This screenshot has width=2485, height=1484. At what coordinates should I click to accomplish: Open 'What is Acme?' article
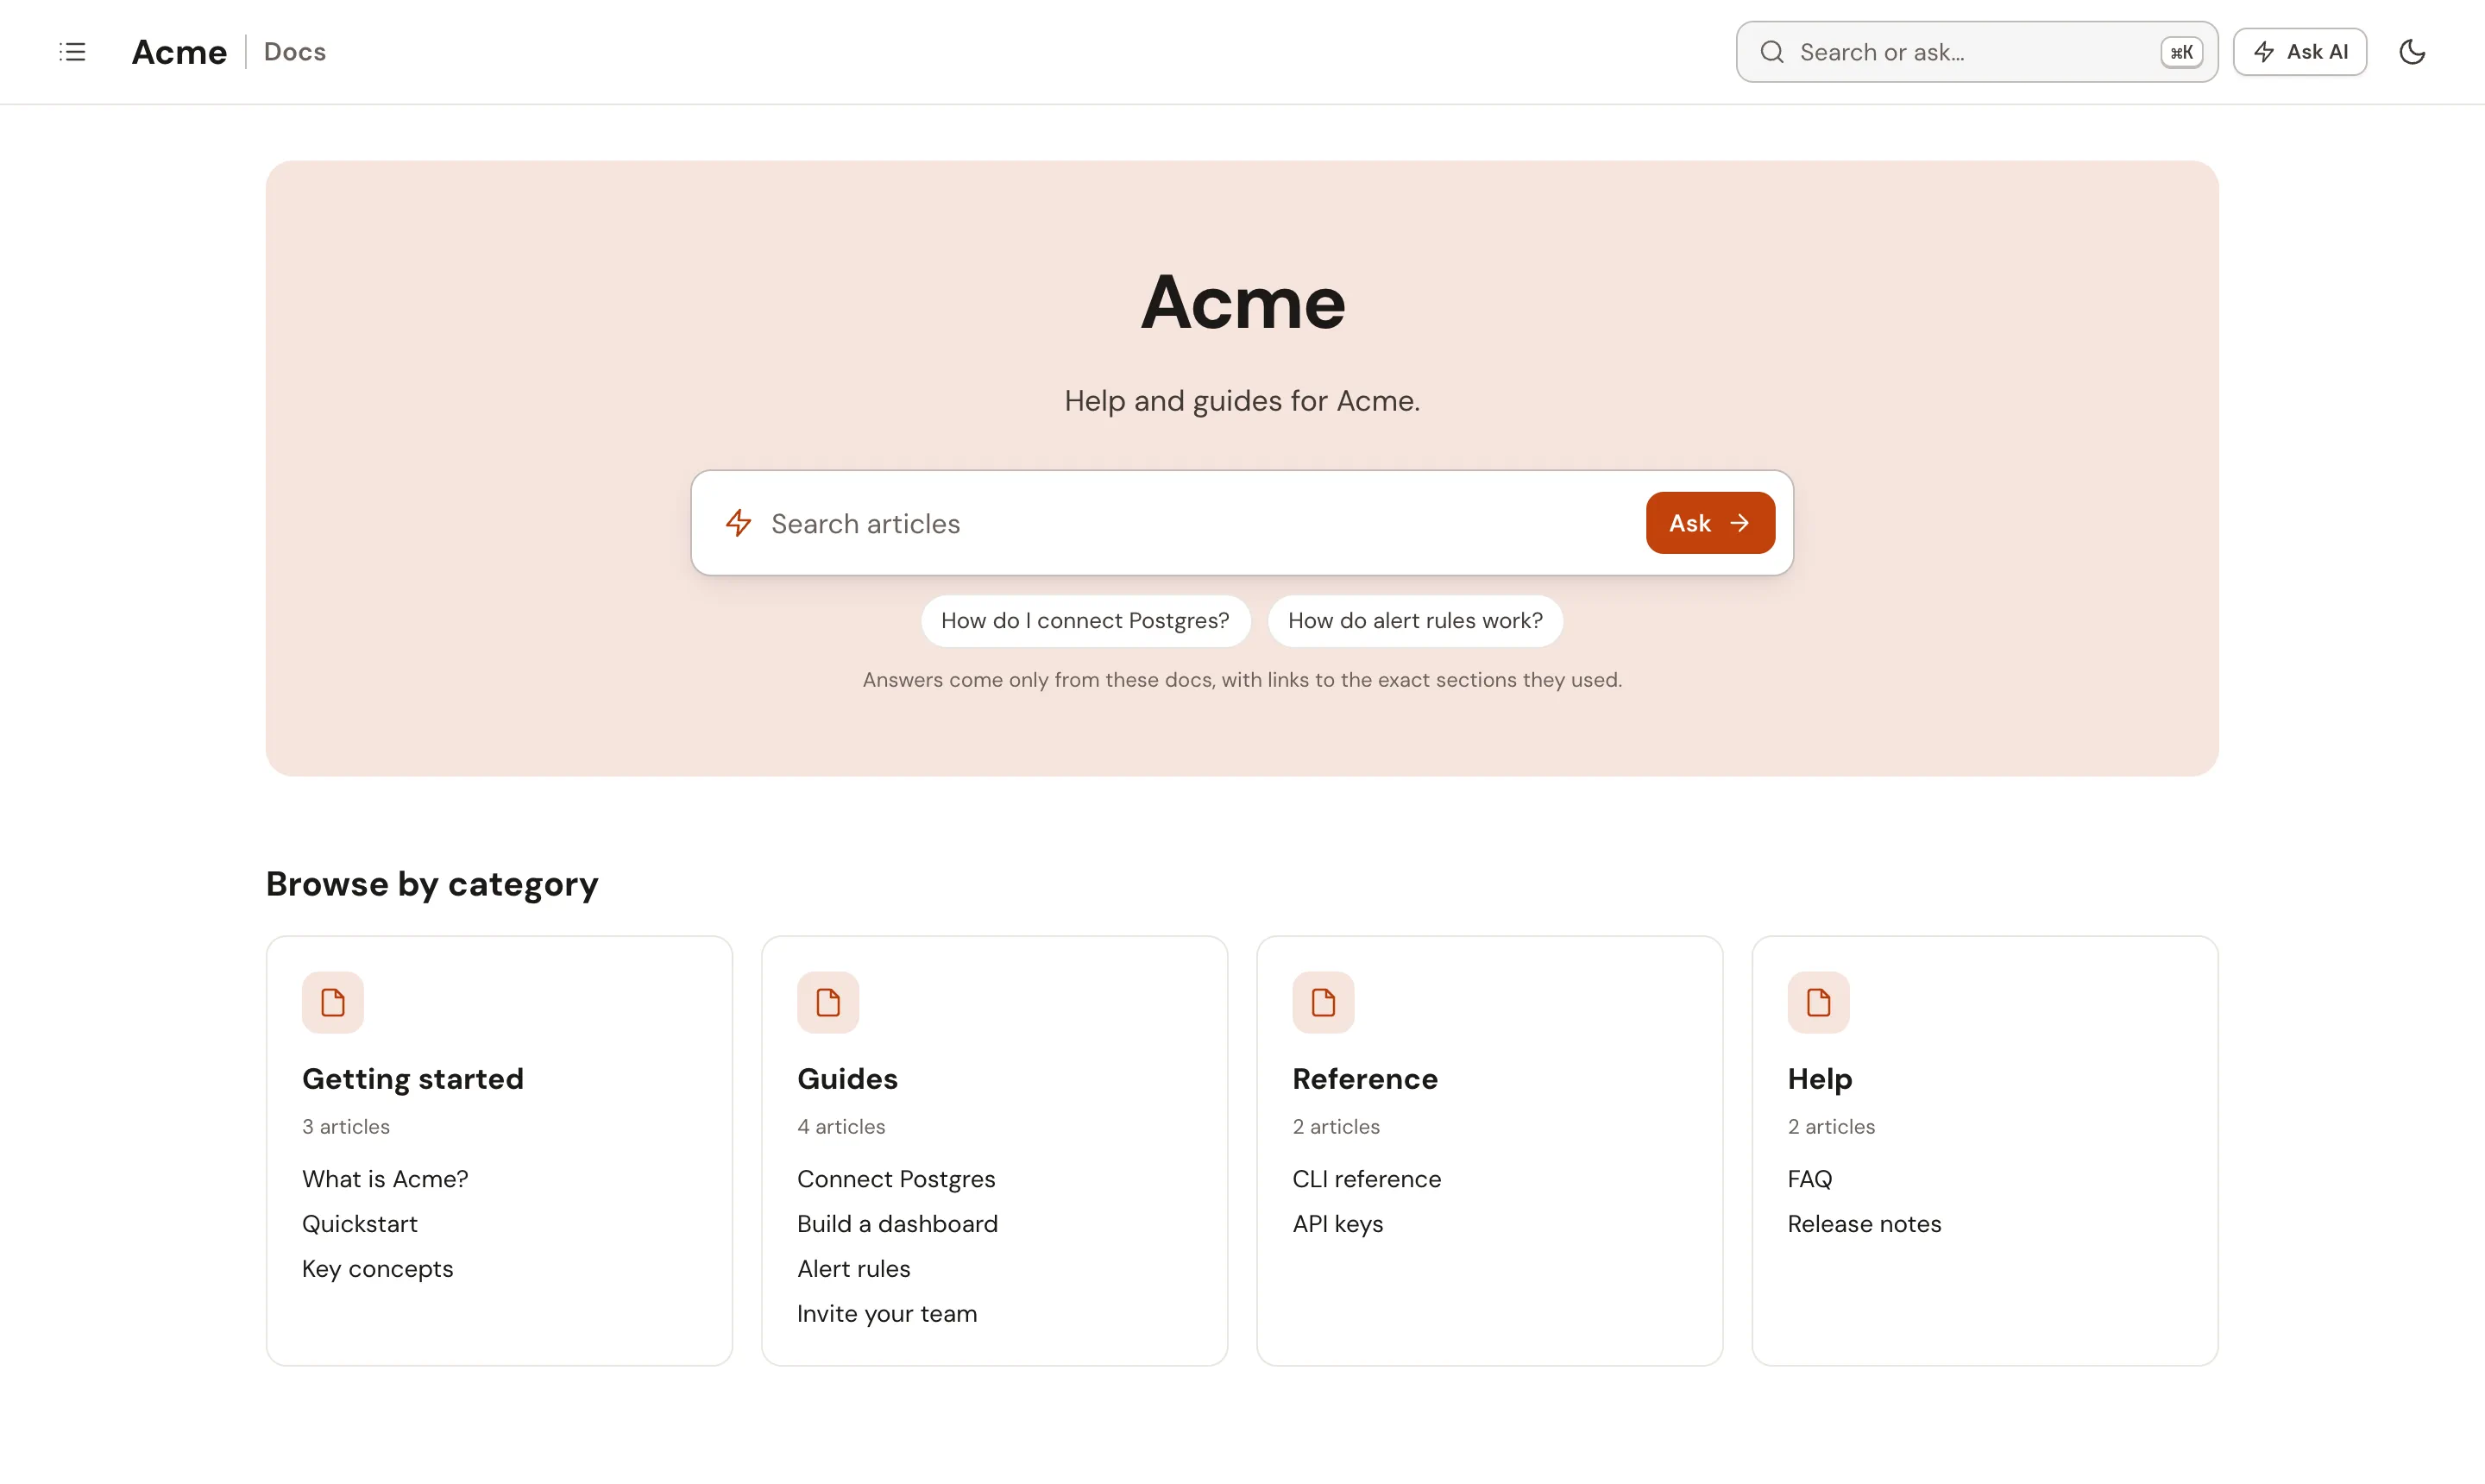tap(385, 1179)
